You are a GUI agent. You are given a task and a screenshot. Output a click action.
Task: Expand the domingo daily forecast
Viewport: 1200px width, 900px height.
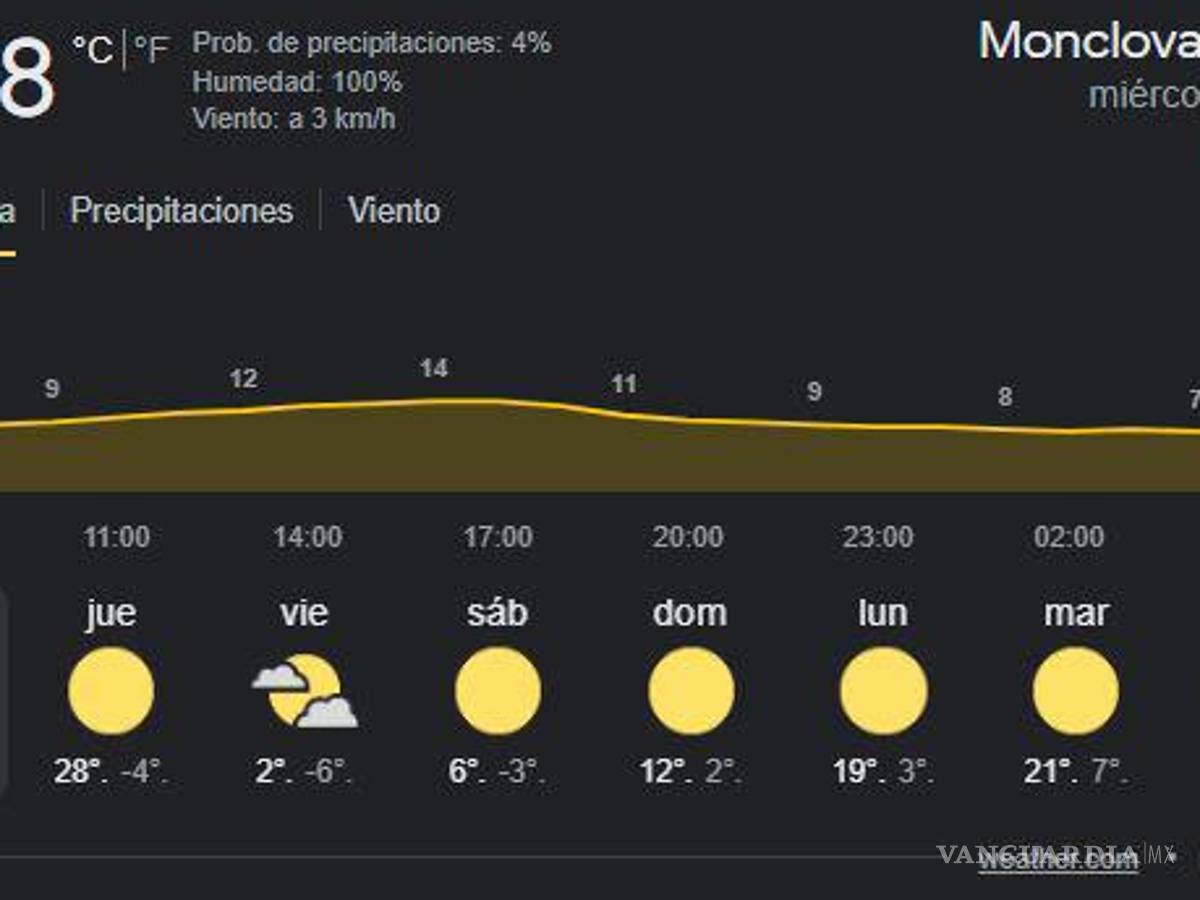[x=690, y=612]
